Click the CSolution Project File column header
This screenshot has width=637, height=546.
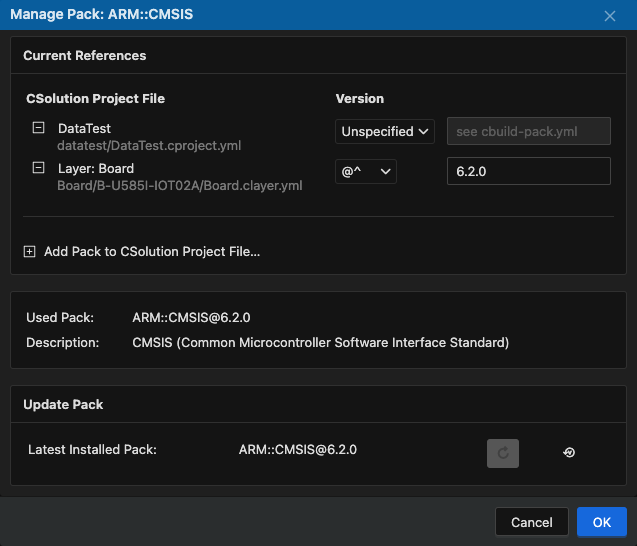[x=95, y=98]
